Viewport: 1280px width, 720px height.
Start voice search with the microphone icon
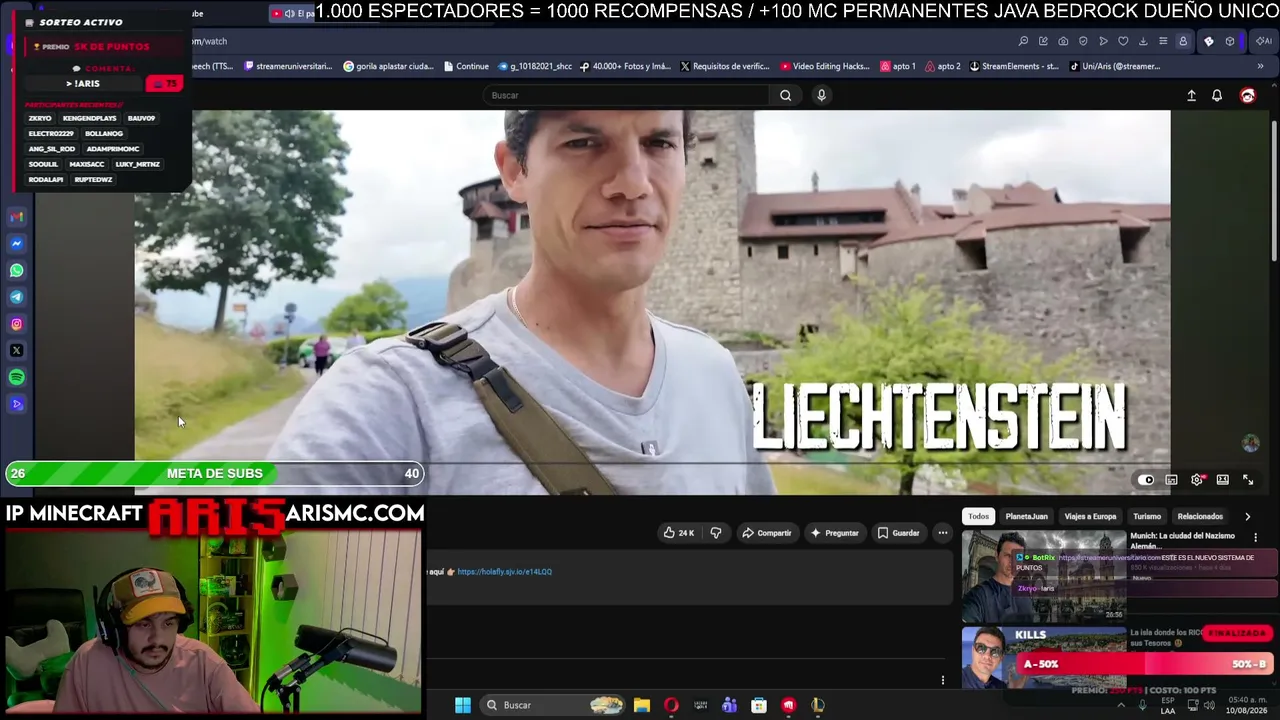click(821, 95)
